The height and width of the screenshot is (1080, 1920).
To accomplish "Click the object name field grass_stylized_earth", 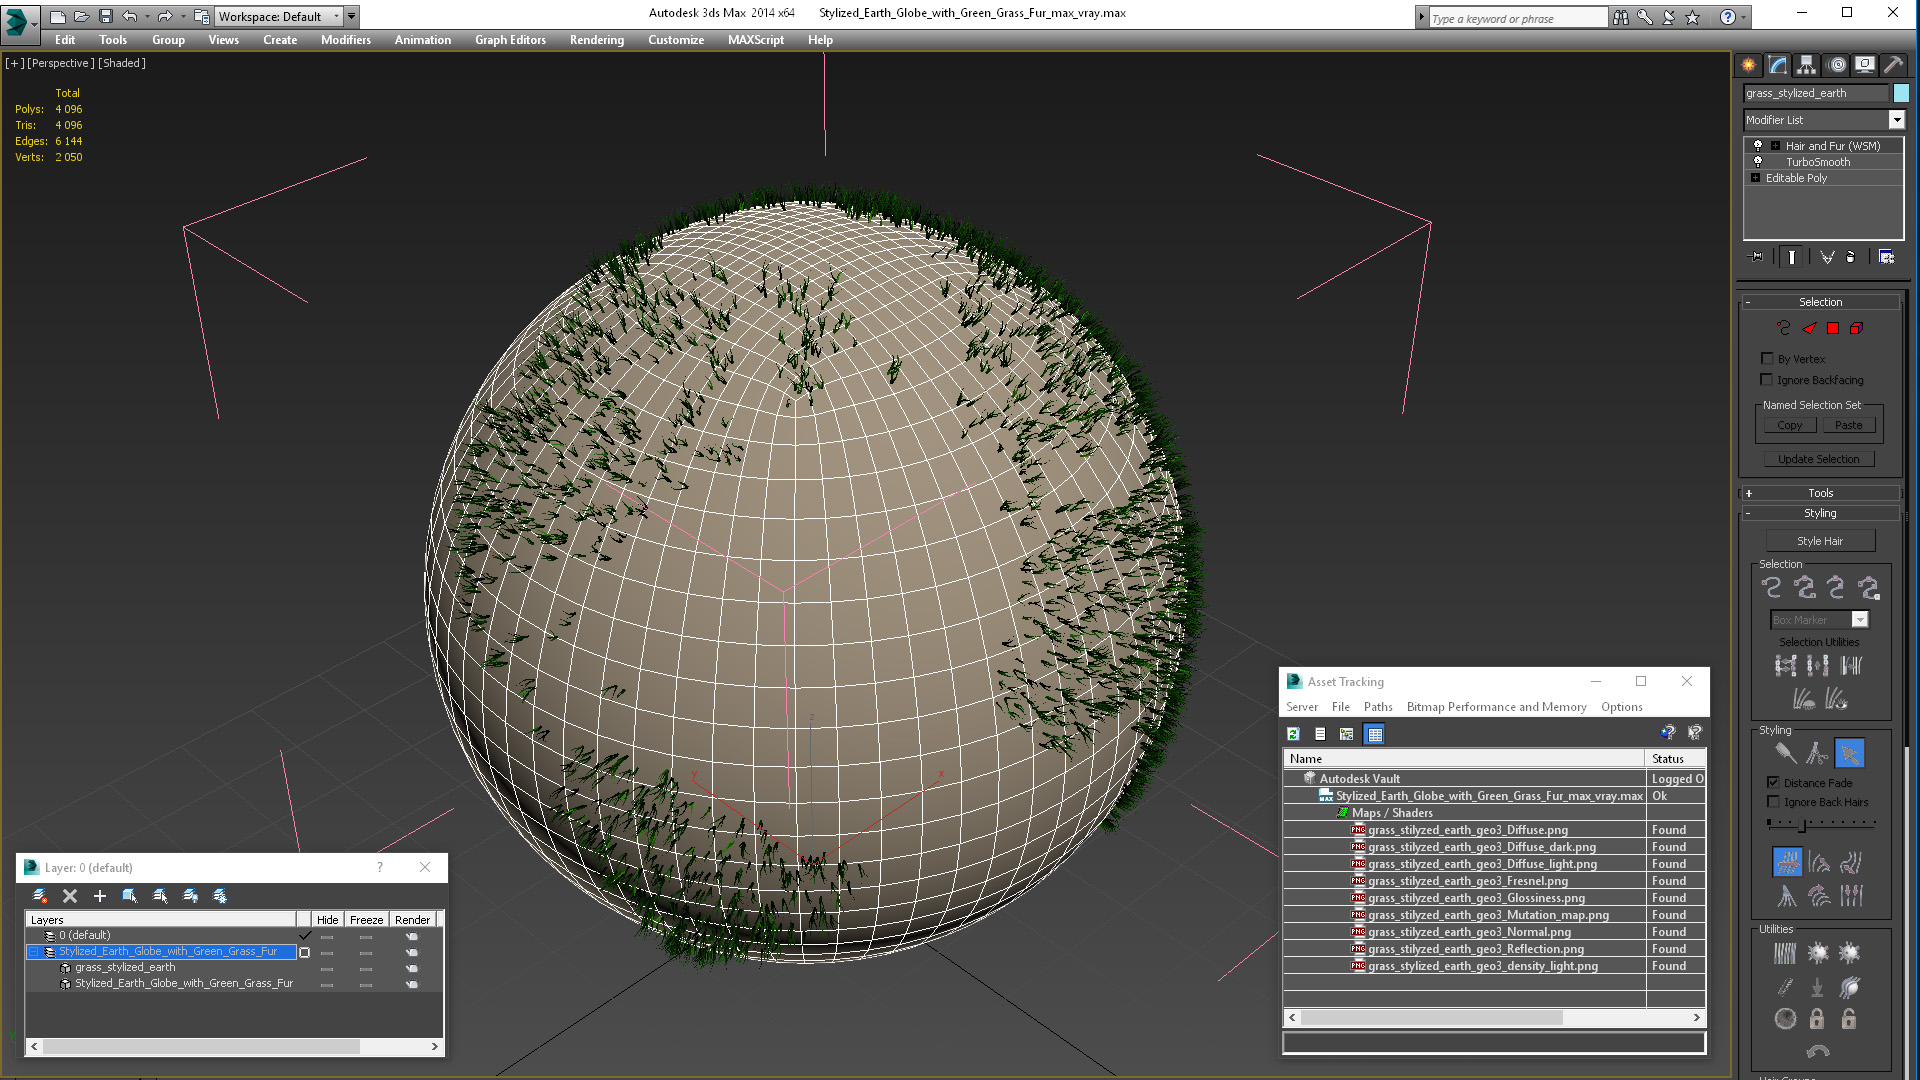I will 1815,93.
